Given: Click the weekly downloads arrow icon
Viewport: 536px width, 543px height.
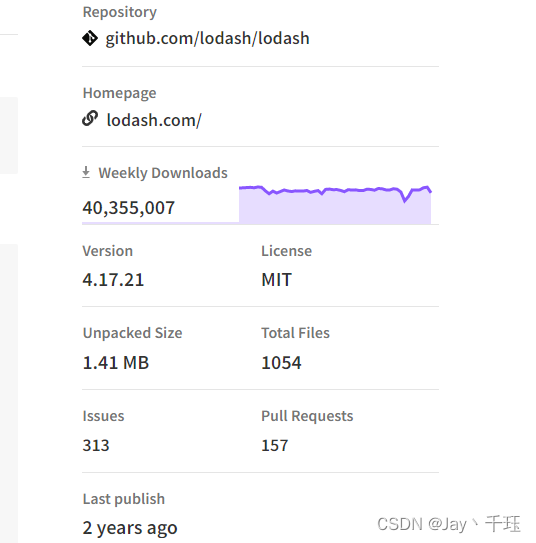Looking at the screenshot, I should 86,172.
